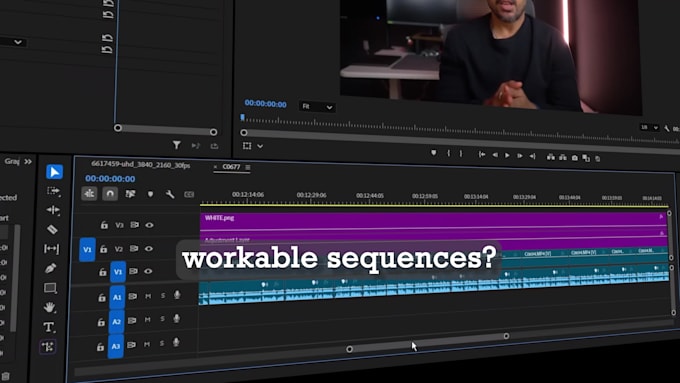Image resolution: width=680 pixels, height=383 pixels.
Task: Open timeline display settings wrench
Action: pos(170,194)
